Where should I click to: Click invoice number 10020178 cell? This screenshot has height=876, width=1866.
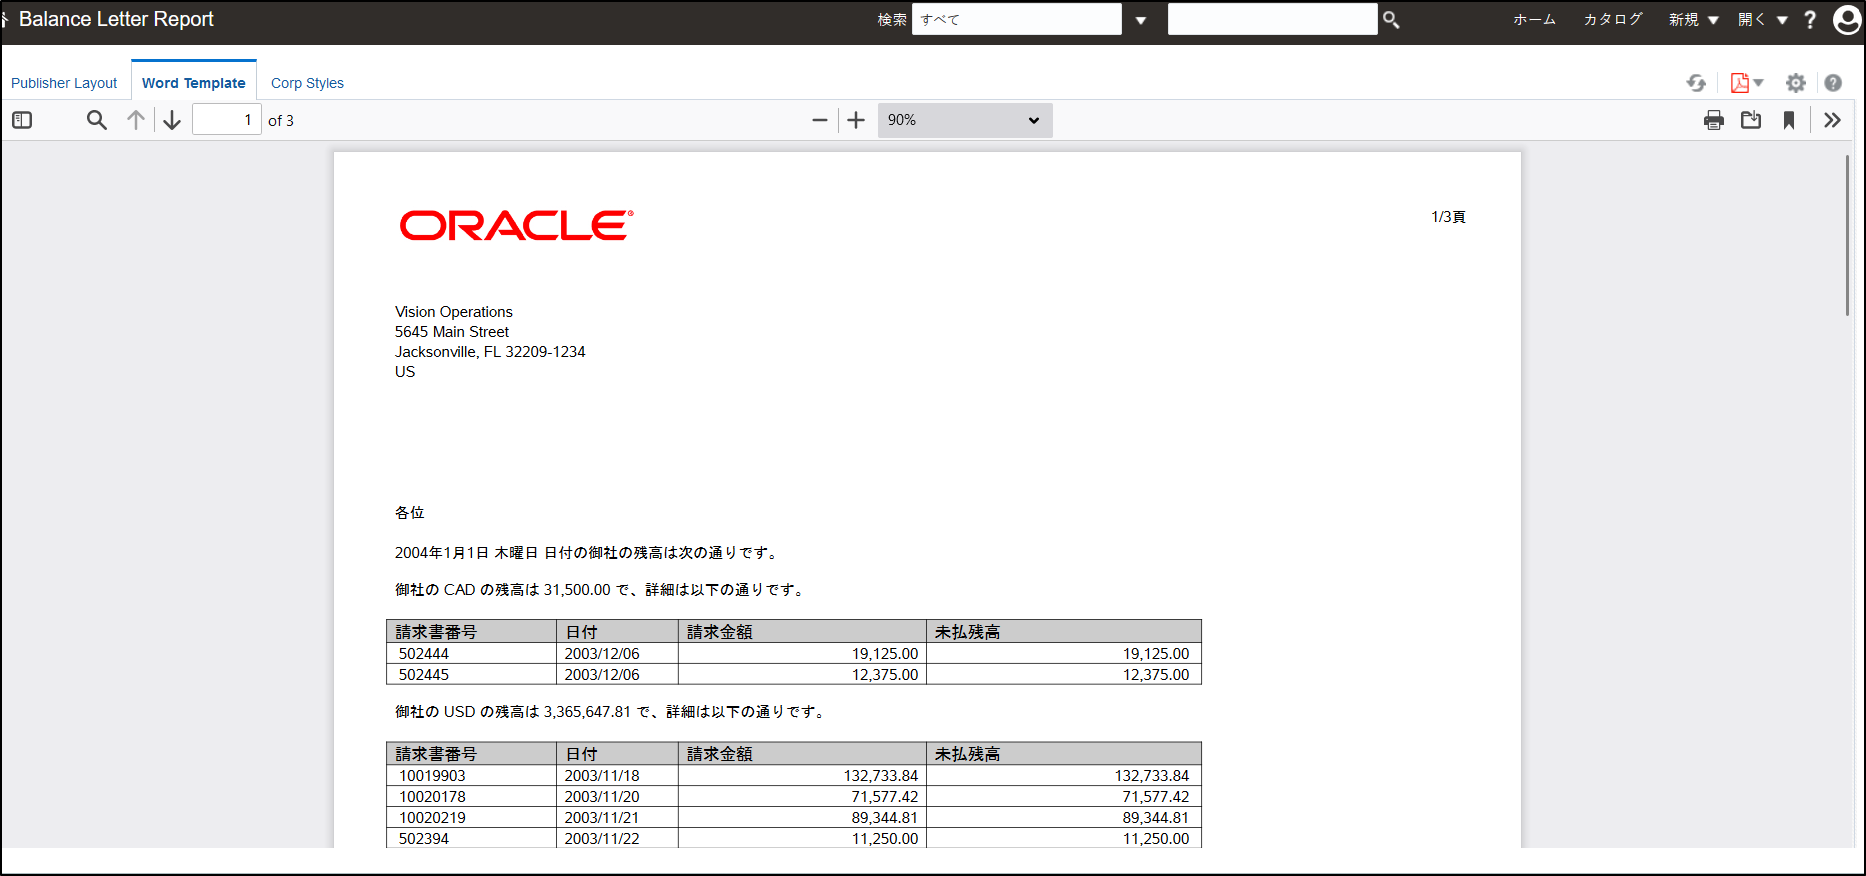pos(471,797)
